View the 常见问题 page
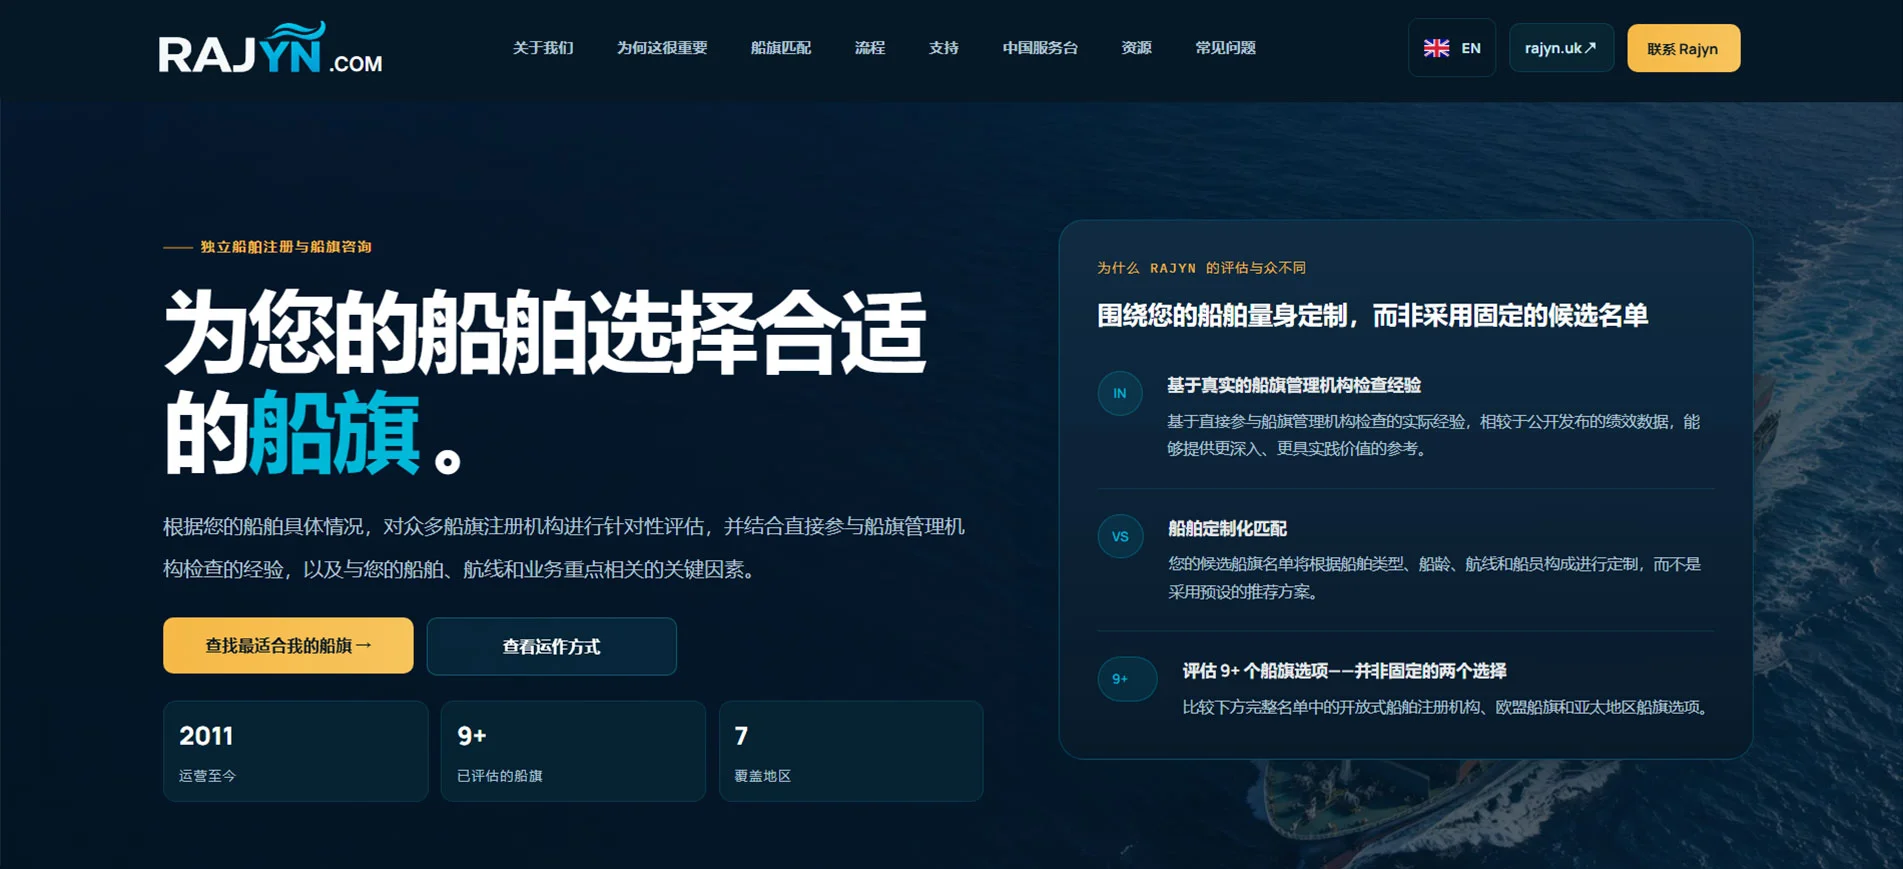This screenshot has height=869, width=1903. 1225,48
